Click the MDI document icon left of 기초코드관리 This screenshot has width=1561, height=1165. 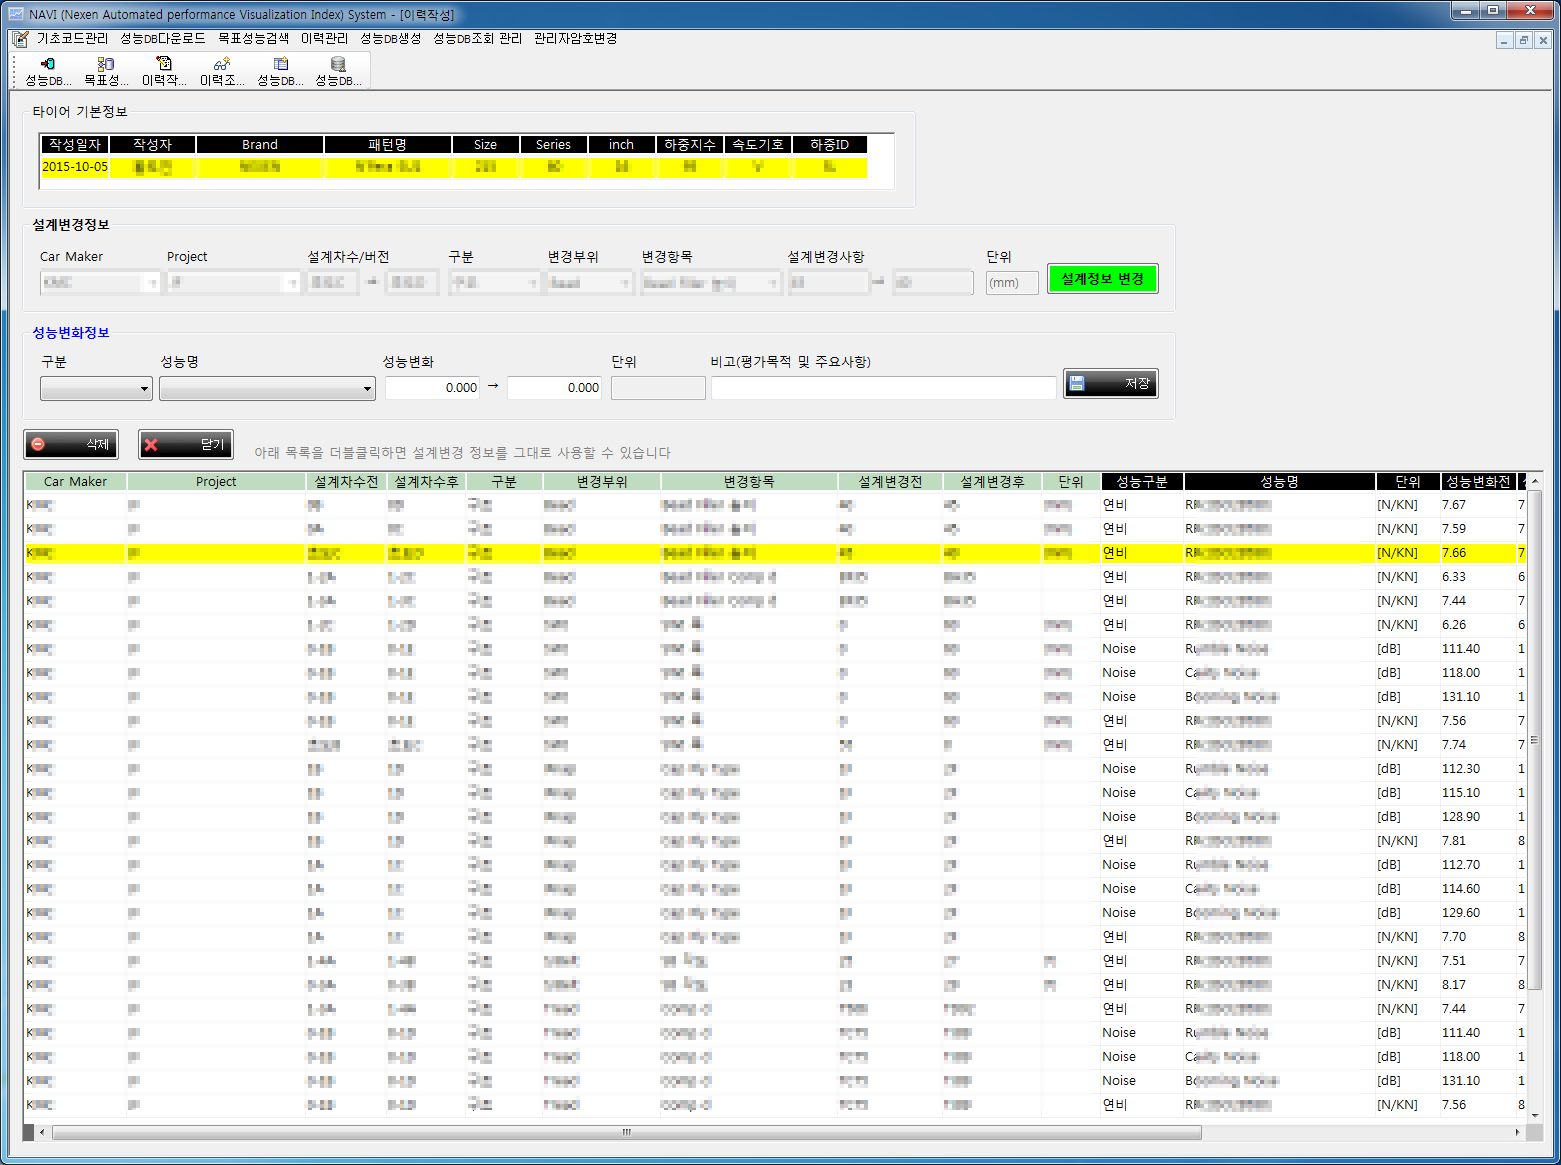[20, 39]
